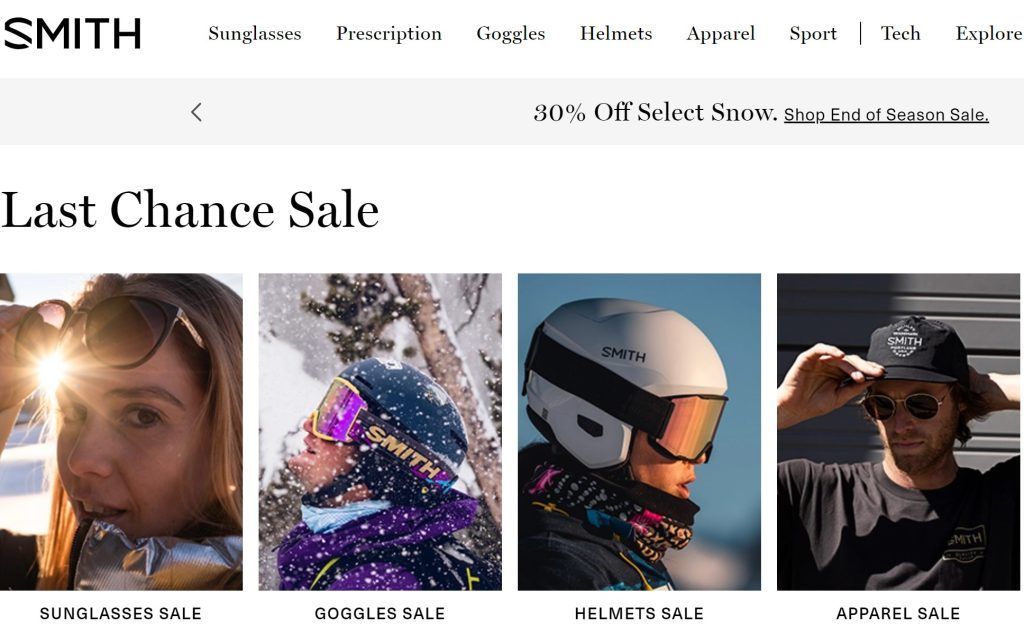Open the Apparel menu
1024x643 pixels.
720,34
